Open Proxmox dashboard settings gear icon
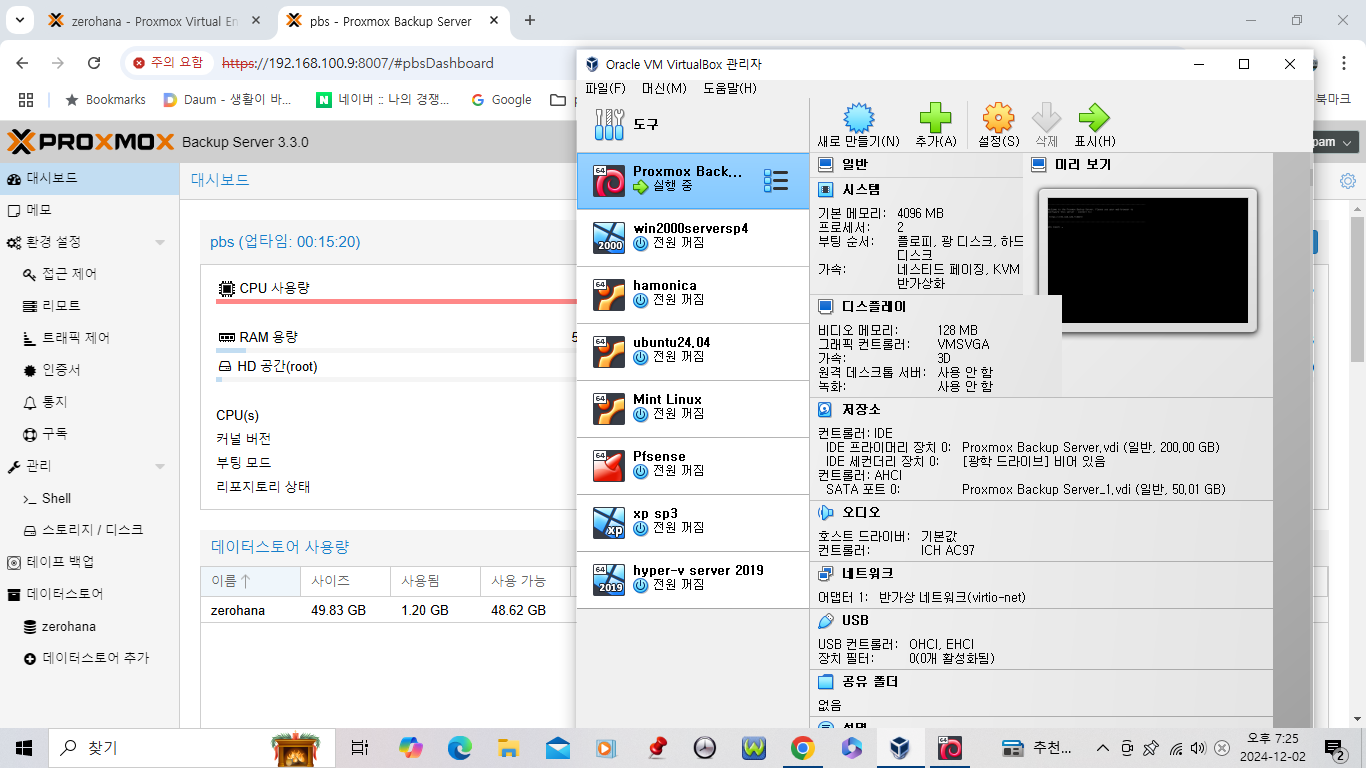This screenshot has height=768, width=1366. (1348, 181)
